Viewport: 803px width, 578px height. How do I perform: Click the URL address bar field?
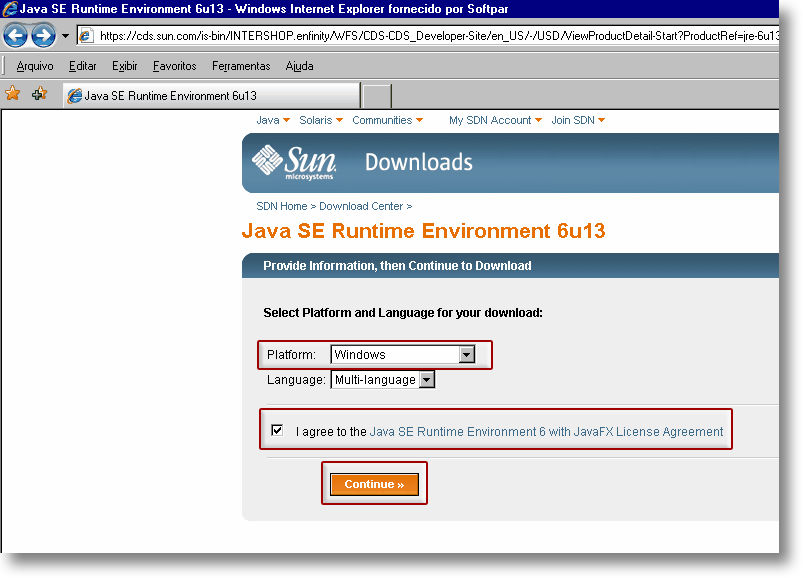(x=428, y=36)
